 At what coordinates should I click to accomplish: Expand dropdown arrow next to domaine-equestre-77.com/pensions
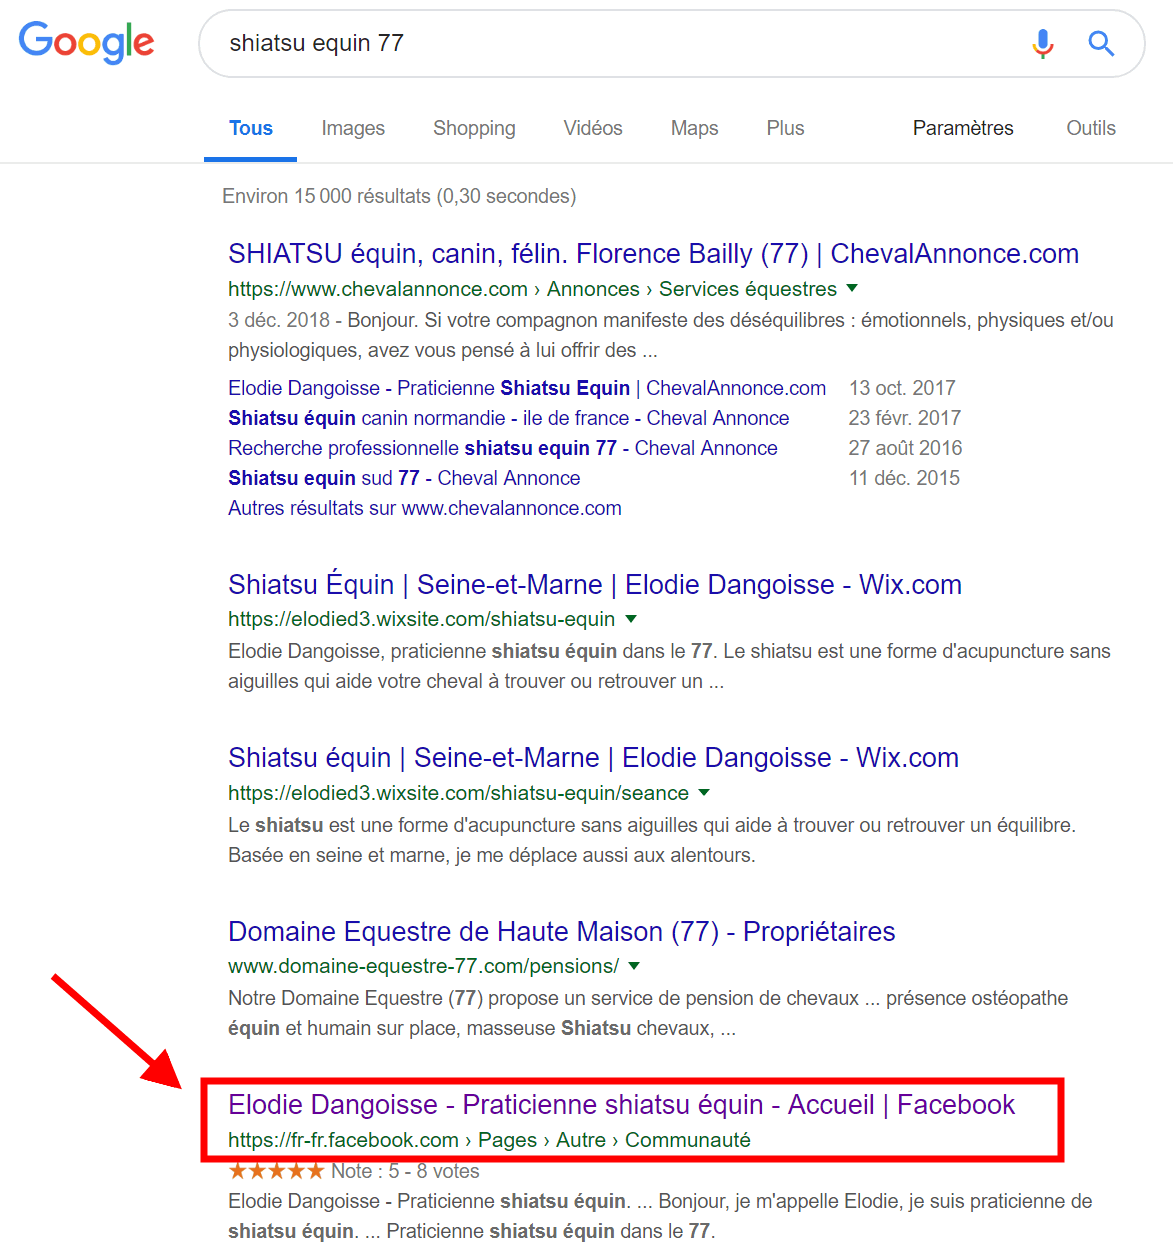pyautogui.click(x=634, y=966)
